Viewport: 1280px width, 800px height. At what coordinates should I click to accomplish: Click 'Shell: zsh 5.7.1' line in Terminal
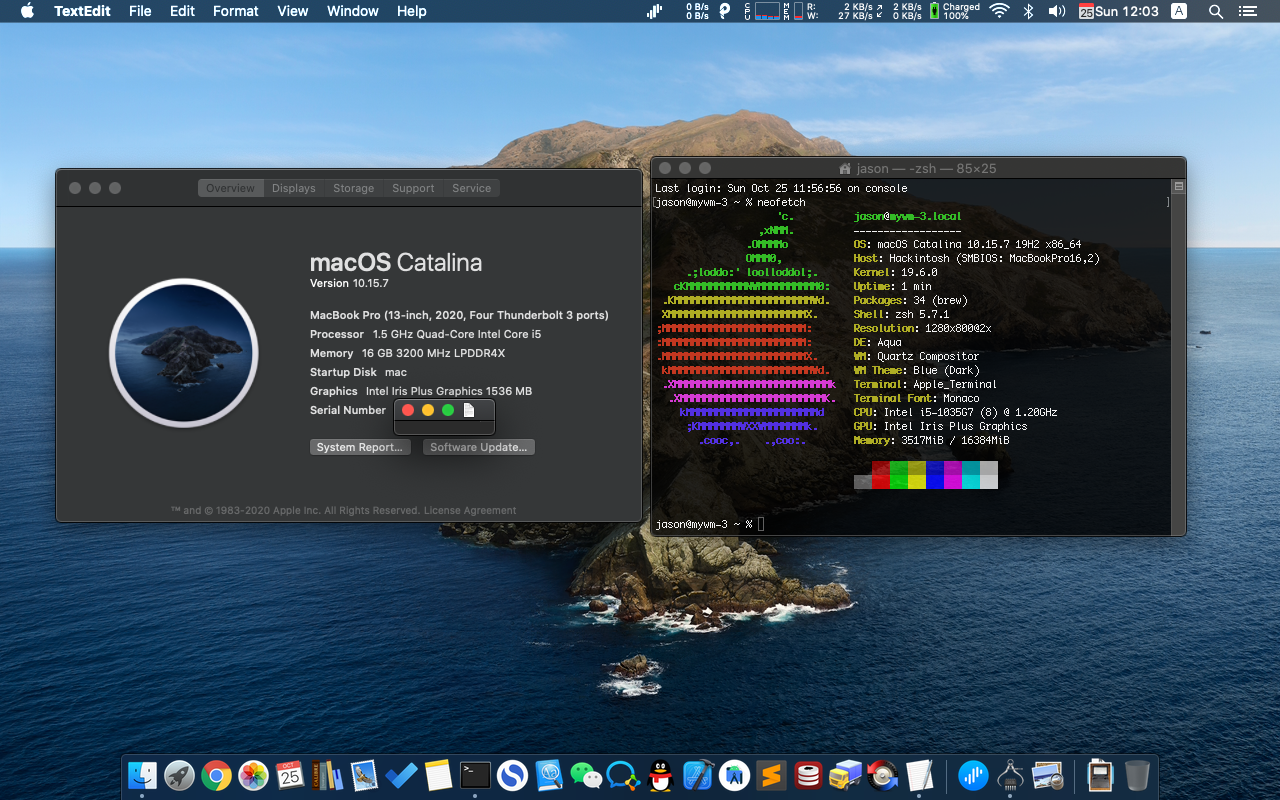[901, 314]
